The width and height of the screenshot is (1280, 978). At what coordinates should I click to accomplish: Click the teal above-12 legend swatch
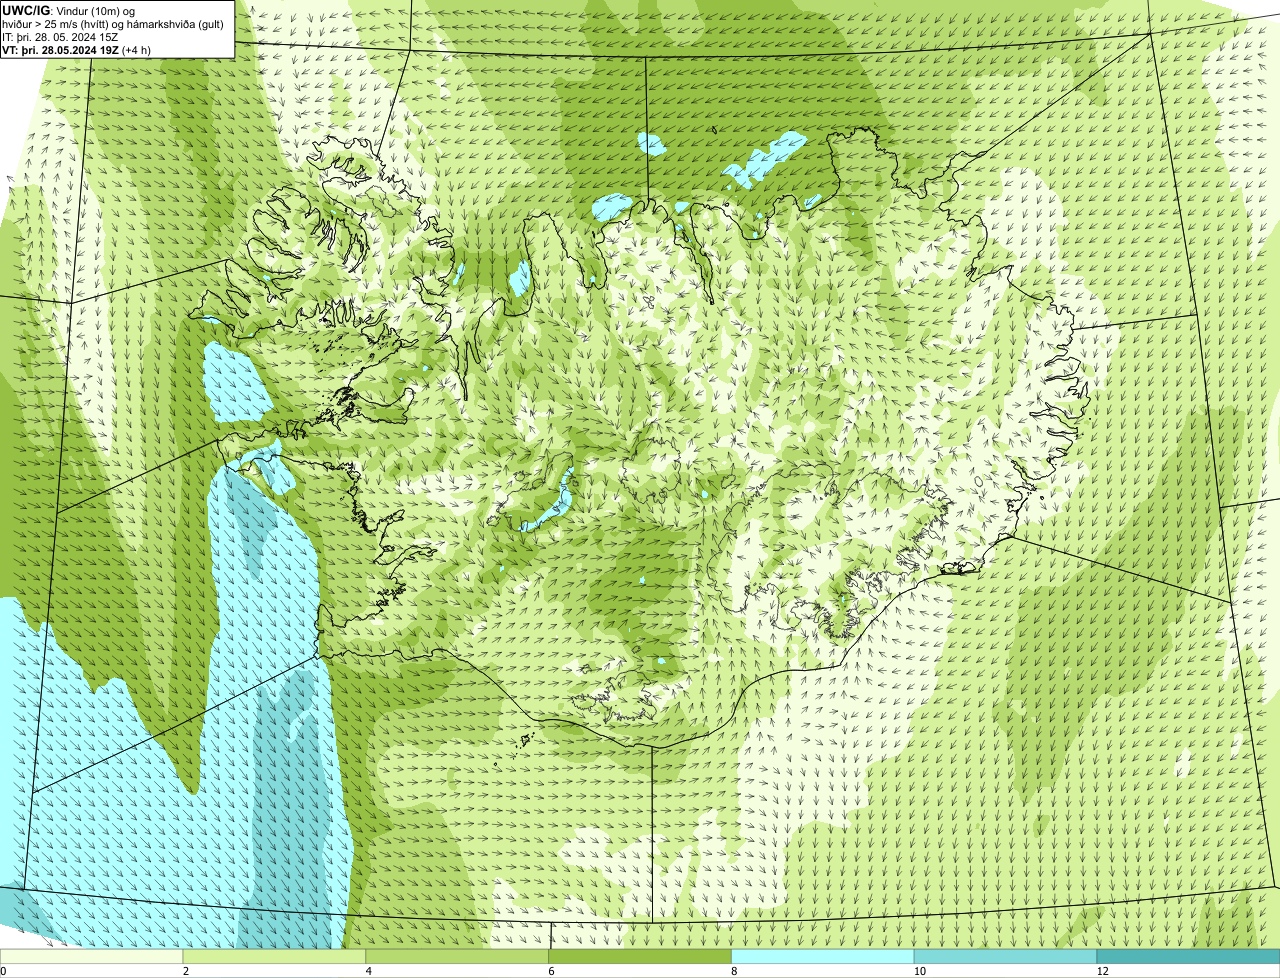click(x=1188, y=956)
